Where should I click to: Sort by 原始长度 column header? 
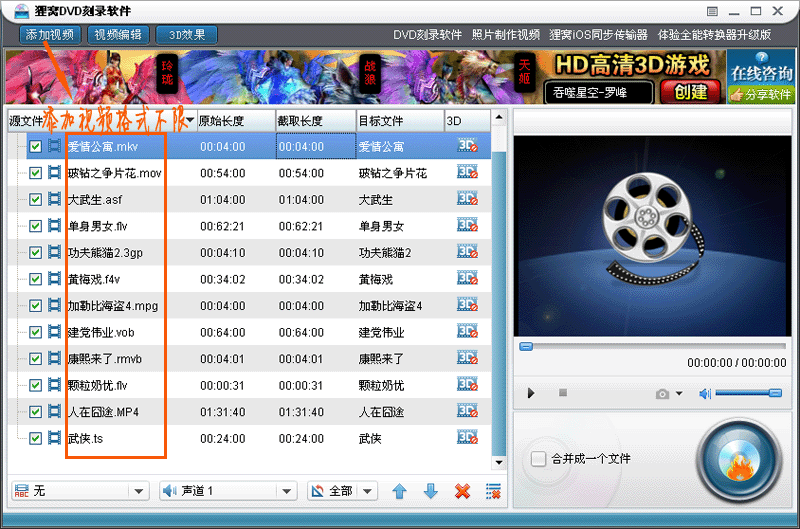pos(236,121)
